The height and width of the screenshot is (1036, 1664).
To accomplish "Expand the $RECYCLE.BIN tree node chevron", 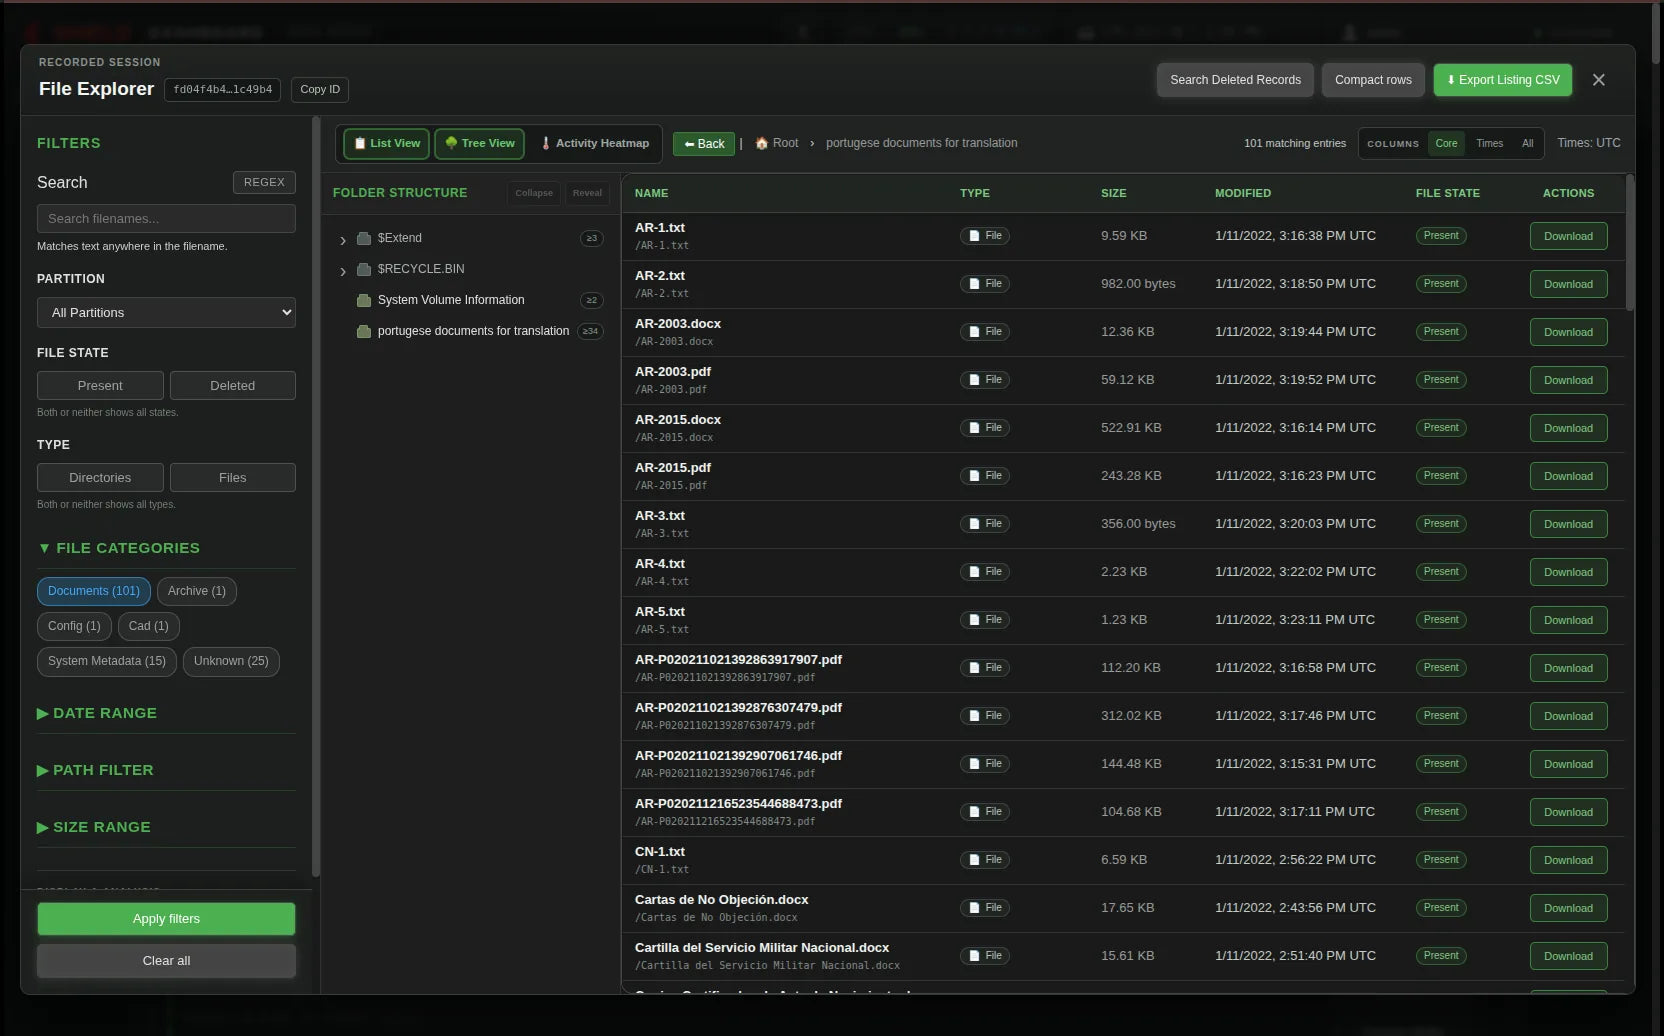I will [x=343, y=271].
